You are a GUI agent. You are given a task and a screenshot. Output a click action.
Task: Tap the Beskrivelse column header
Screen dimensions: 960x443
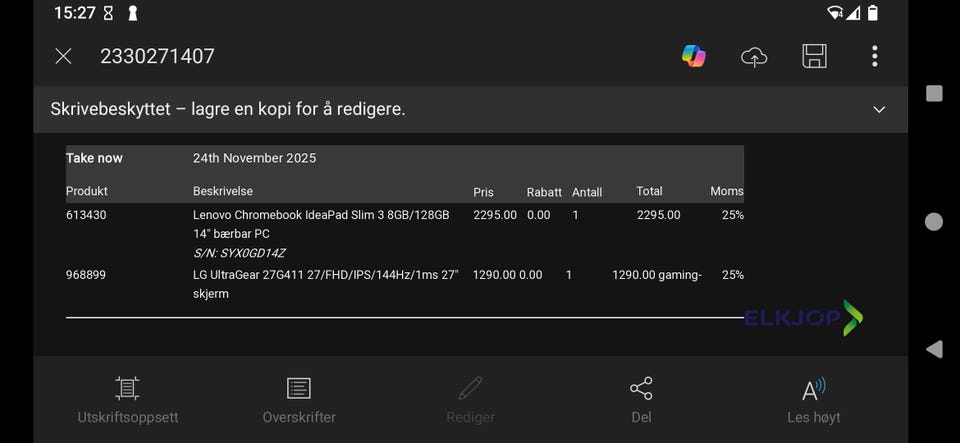223,192
